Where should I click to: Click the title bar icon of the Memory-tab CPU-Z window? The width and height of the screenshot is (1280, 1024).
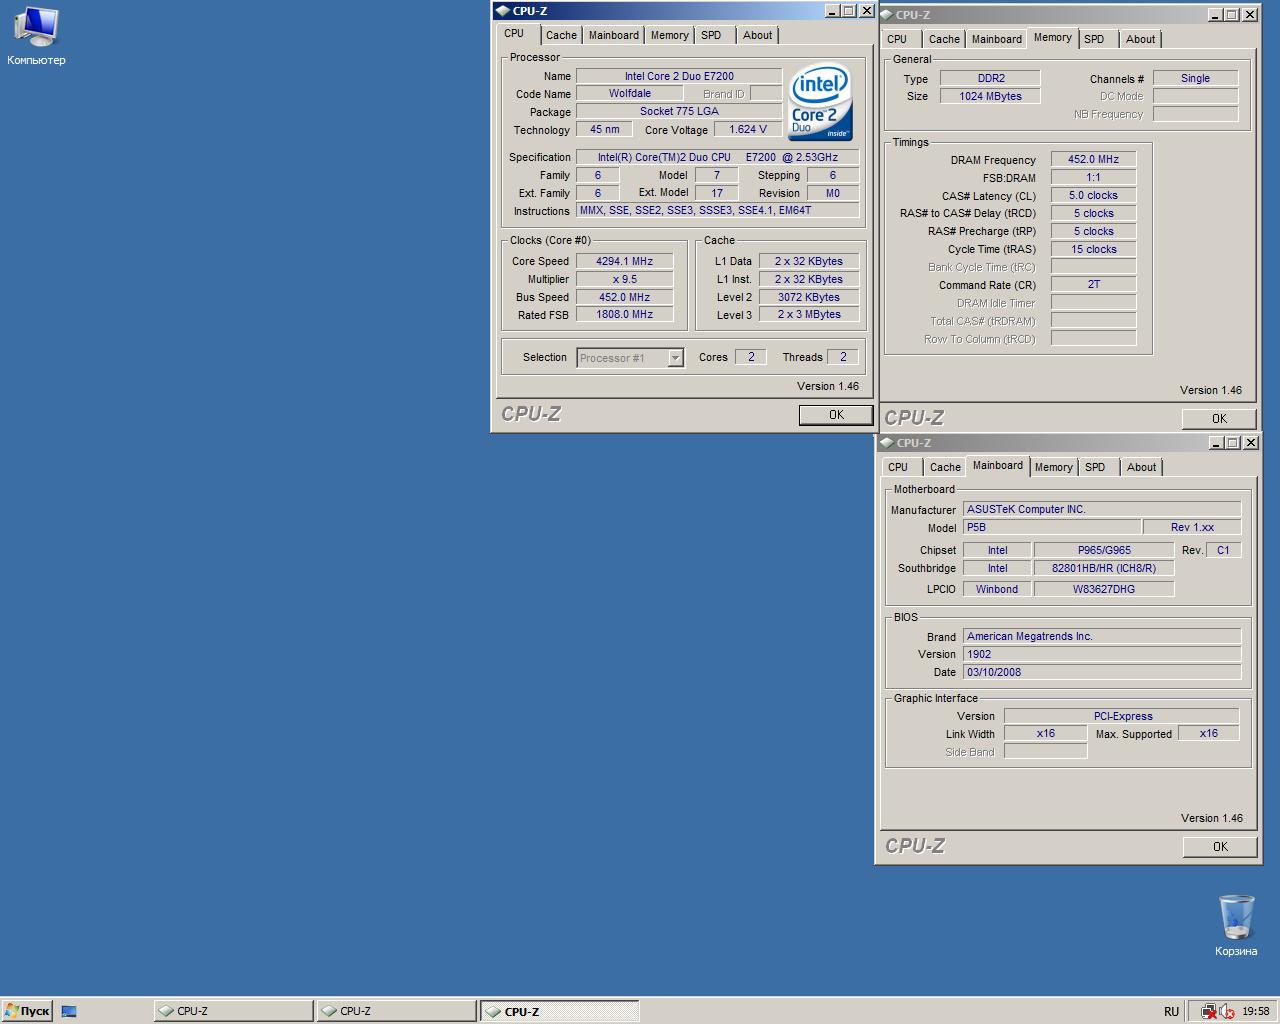click(x=886, y=15)
